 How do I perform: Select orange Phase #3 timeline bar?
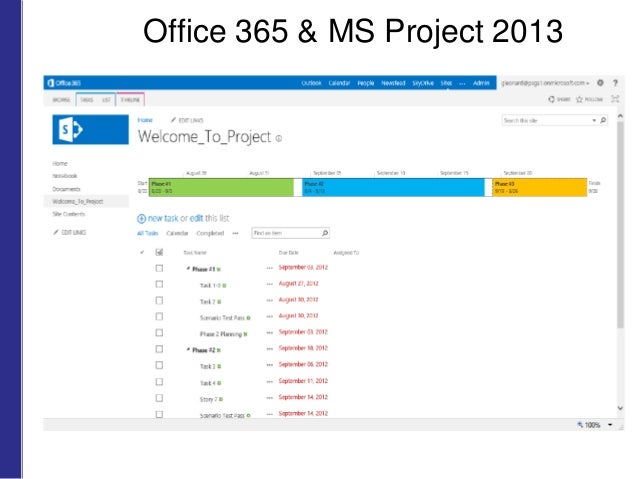(x=540, y=187)
